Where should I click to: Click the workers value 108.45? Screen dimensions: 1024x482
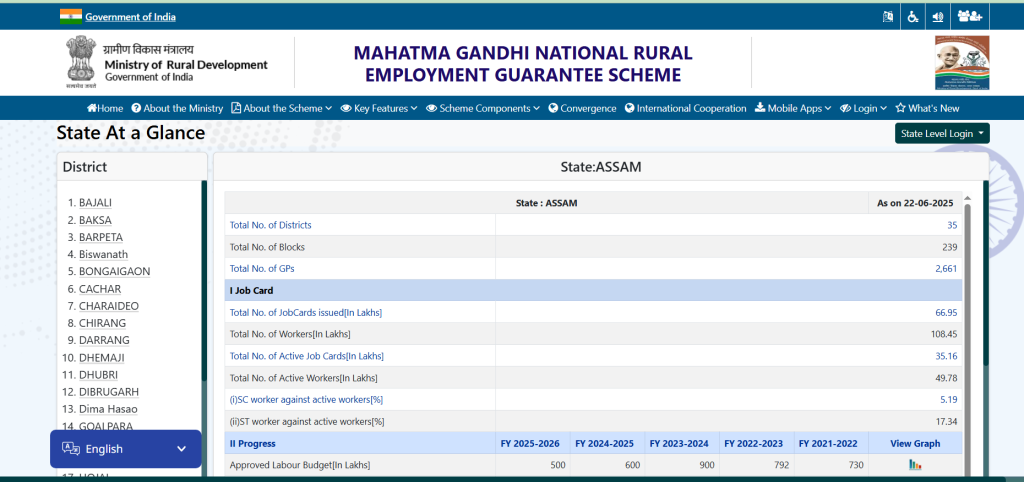coord(944,334)
